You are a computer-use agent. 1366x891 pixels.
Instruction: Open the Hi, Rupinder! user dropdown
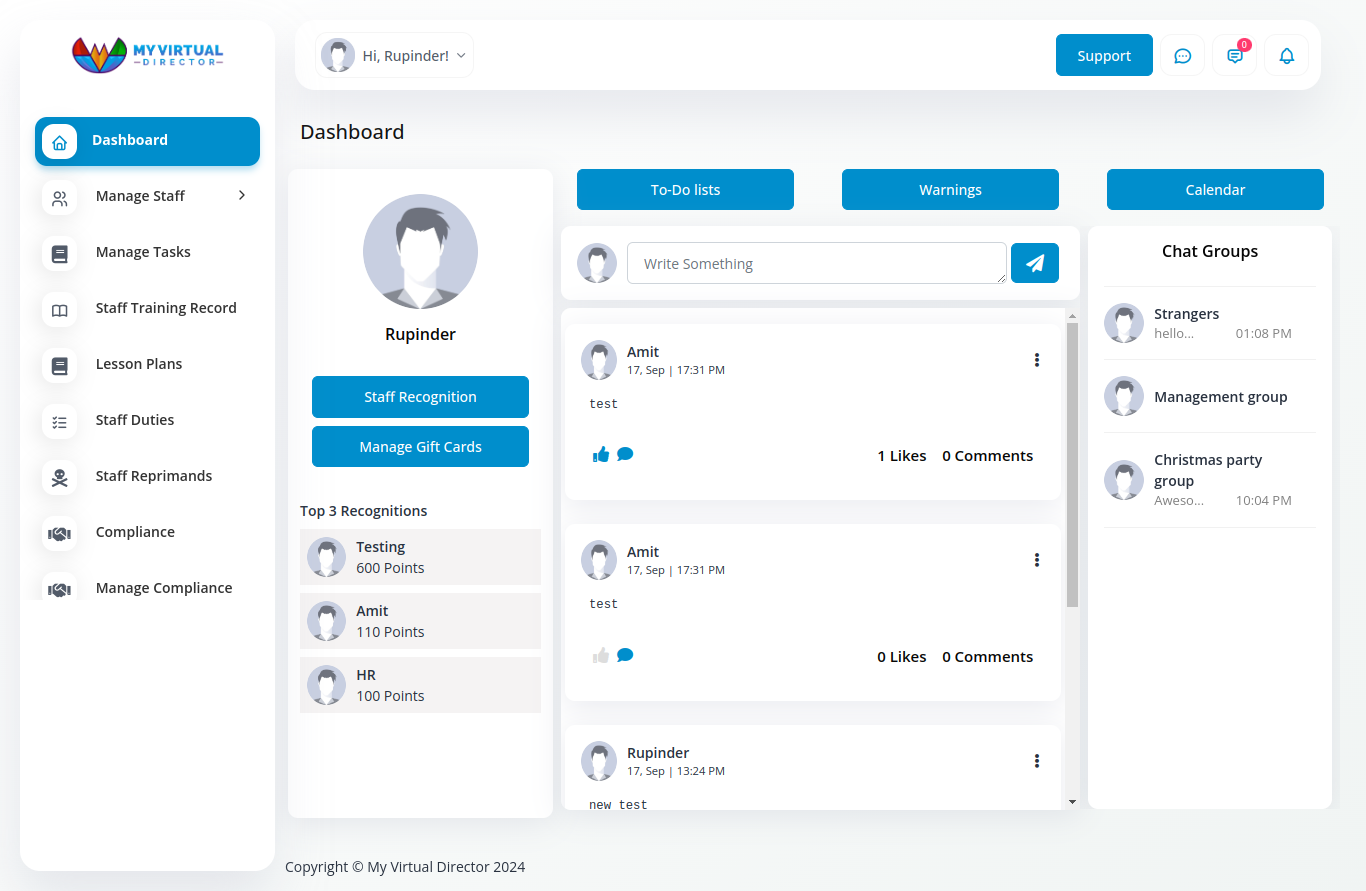395,56
